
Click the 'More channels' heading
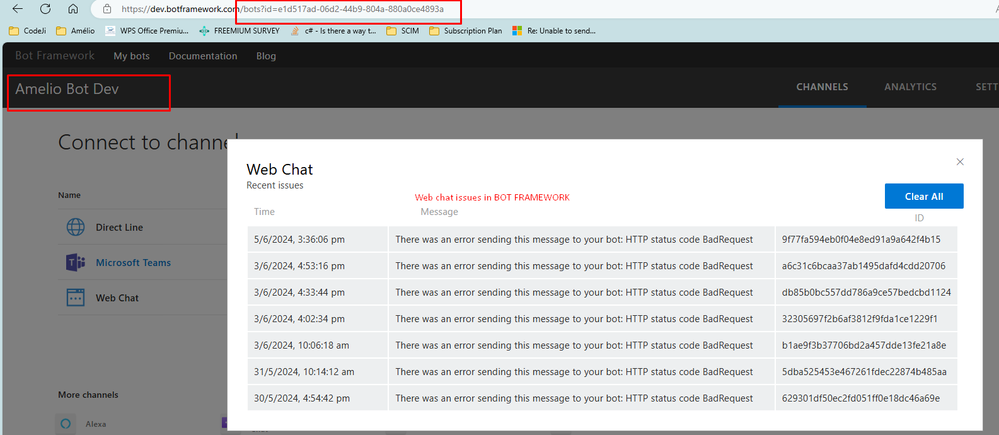(88, 395)
